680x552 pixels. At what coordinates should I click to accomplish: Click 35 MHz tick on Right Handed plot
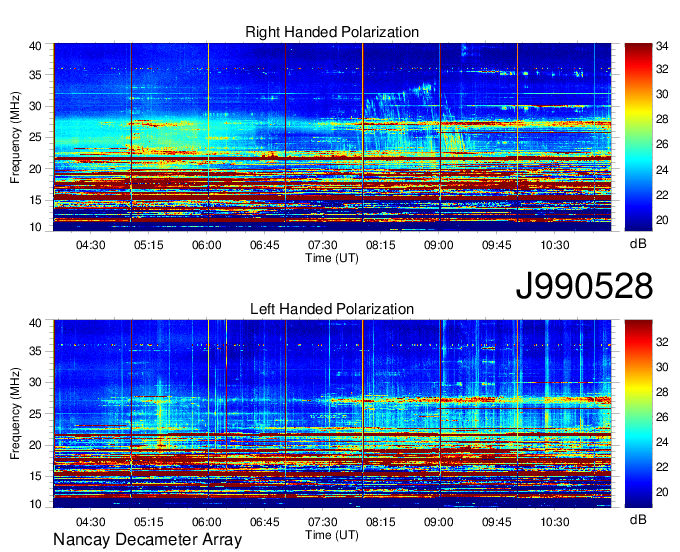tap(36, 75)
